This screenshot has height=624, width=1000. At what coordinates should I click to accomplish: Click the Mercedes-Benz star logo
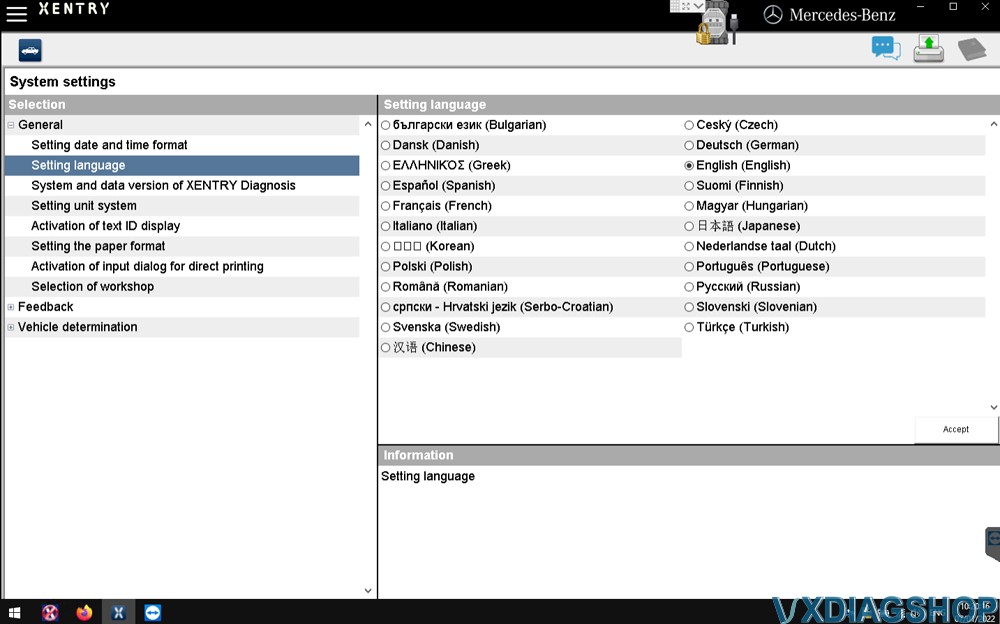pos(773,15)
